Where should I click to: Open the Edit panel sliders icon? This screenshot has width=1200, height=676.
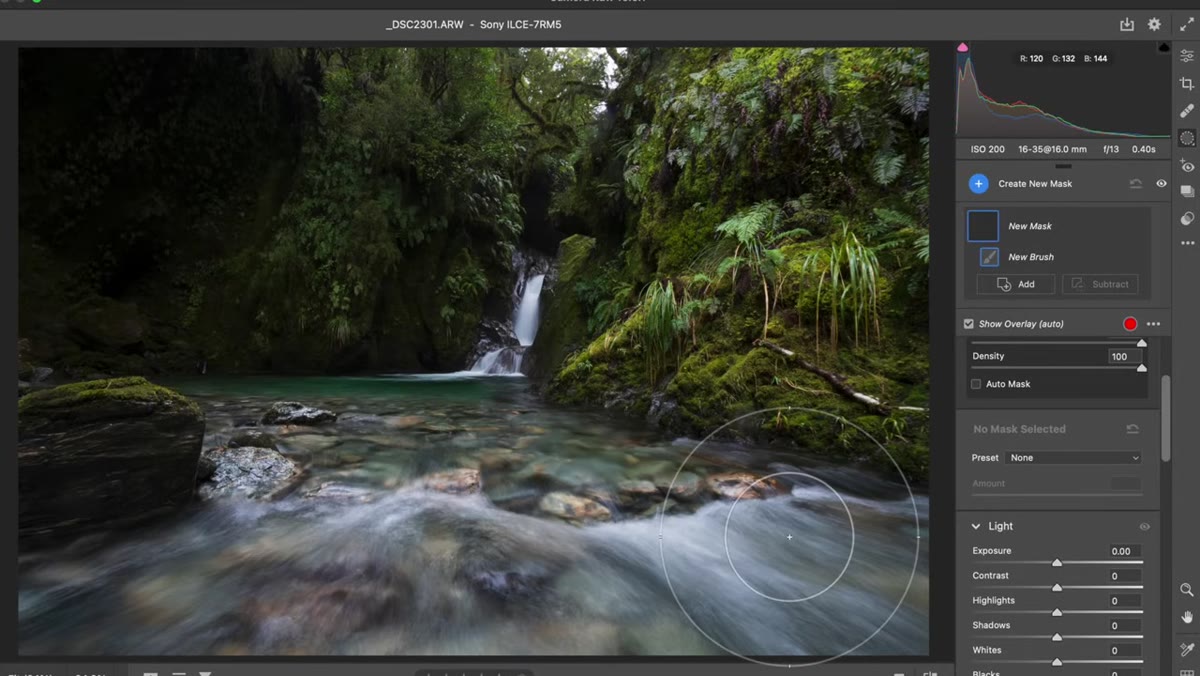pos(1187,56)
